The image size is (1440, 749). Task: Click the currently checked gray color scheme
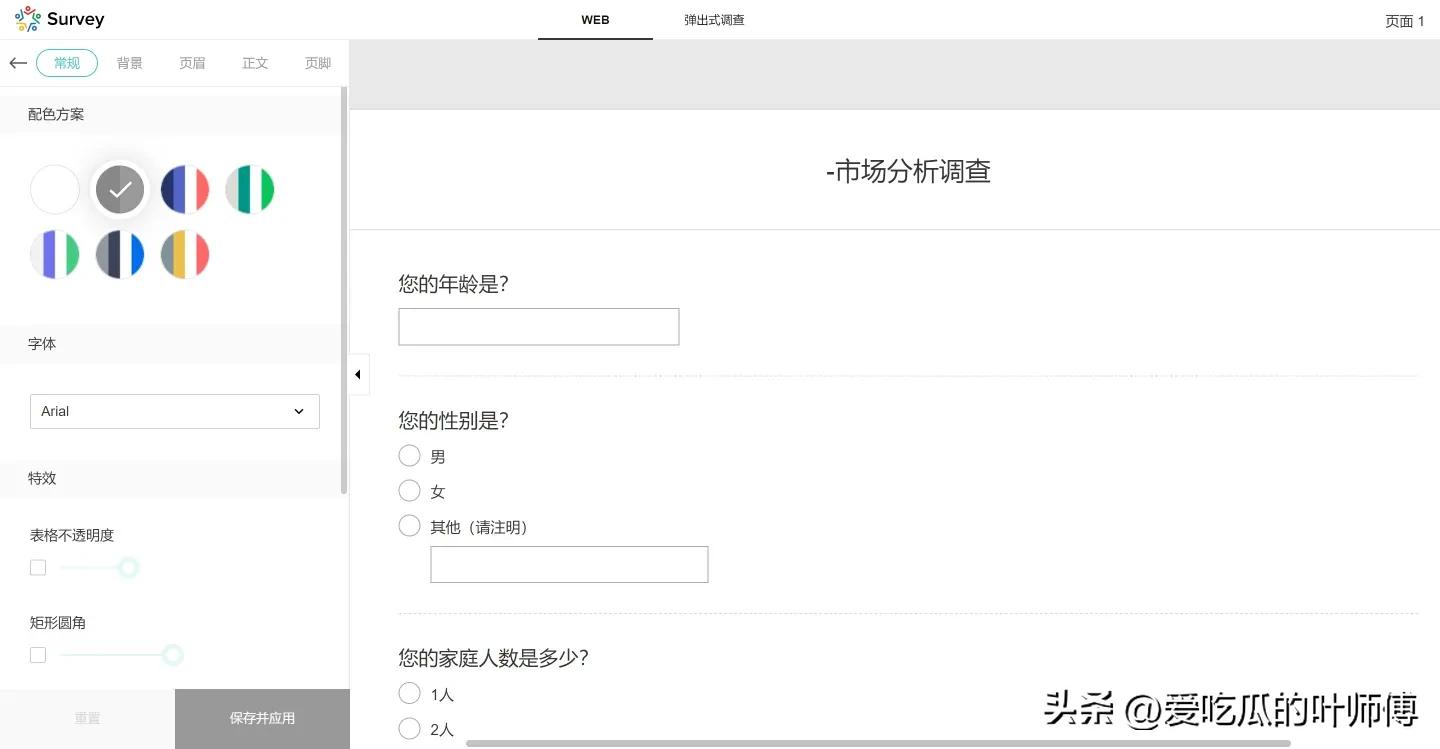(x=119, y=189)
